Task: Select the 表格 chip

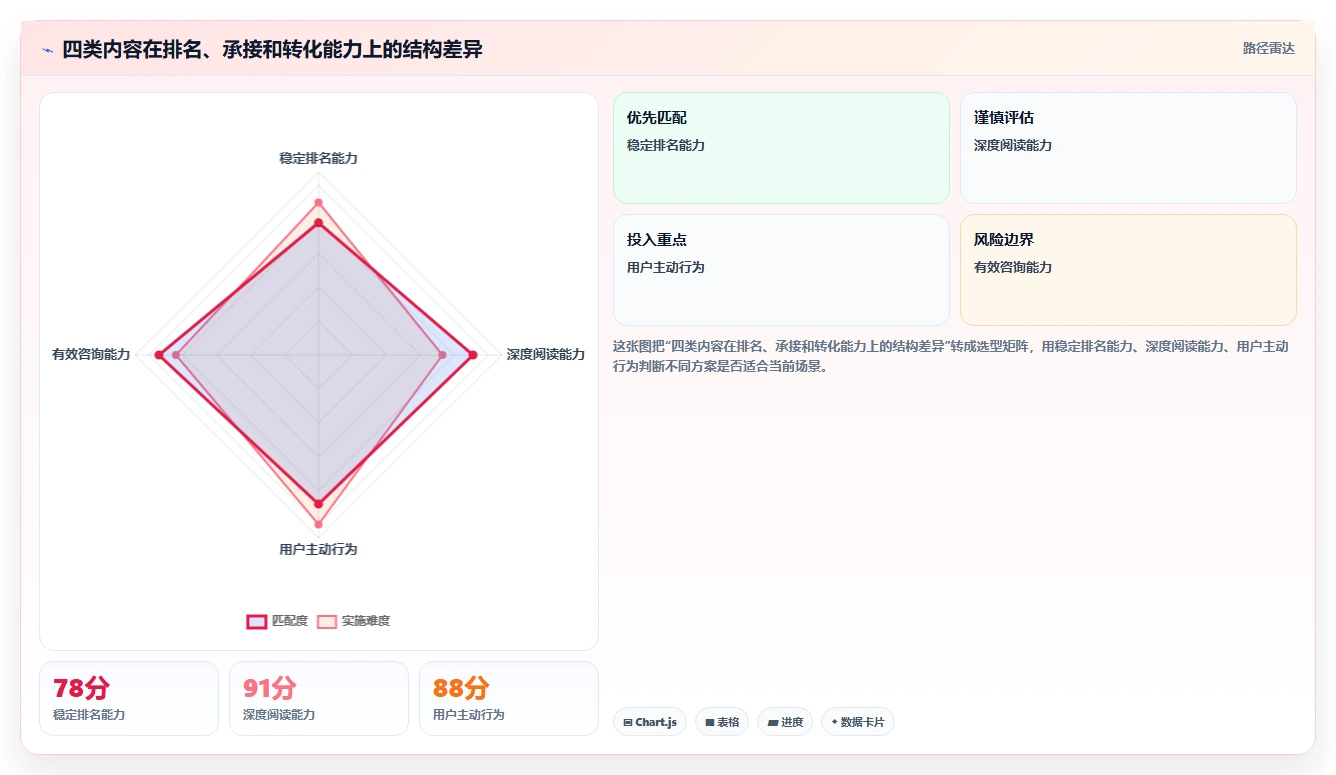Action: point(722,722)
